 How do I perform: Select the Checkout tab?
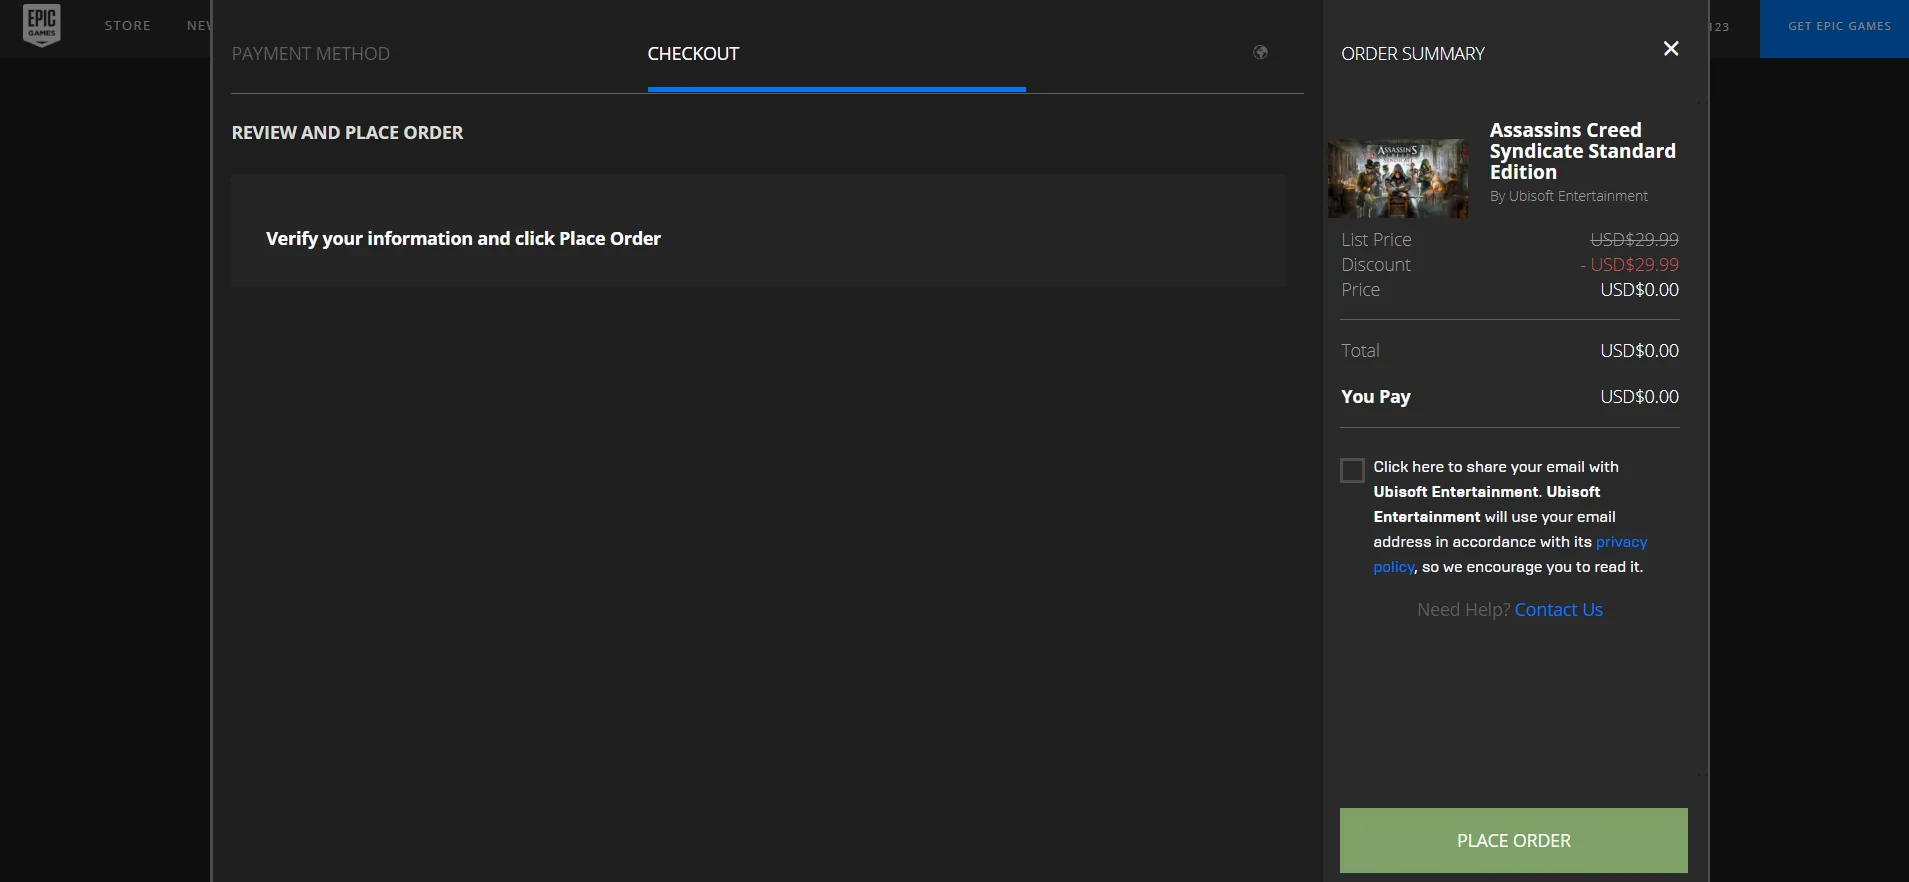tap(693, 54)
